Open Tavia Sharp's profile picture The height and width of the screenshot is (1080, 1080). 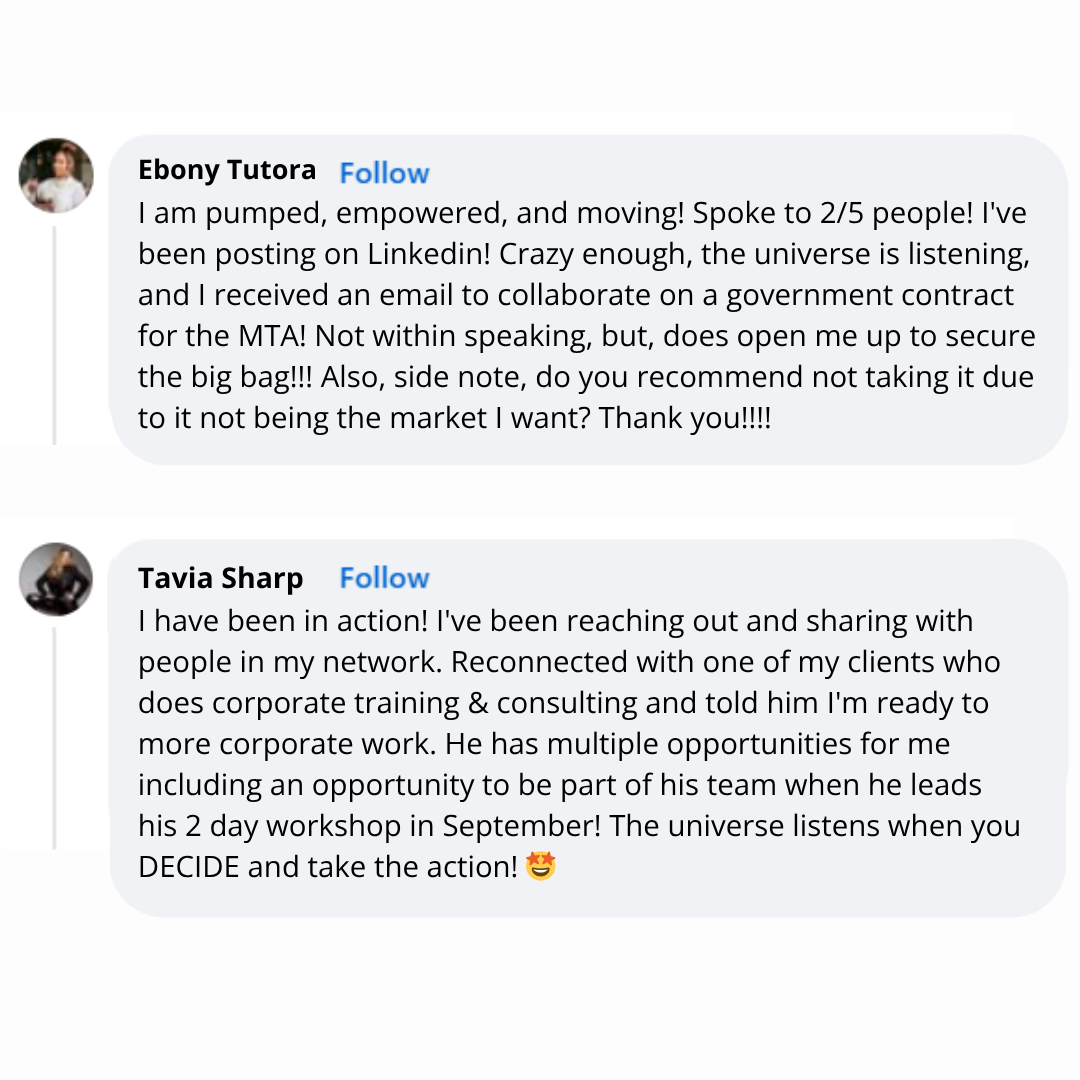pyautogui.click(x=56, y=579)
